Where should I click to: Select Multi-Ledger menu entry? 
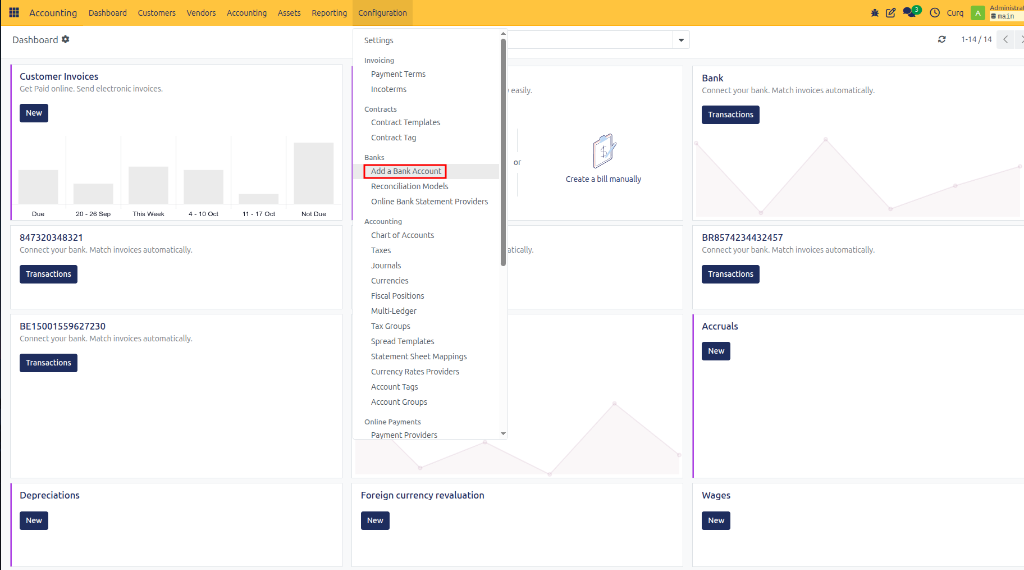[394, 311]
